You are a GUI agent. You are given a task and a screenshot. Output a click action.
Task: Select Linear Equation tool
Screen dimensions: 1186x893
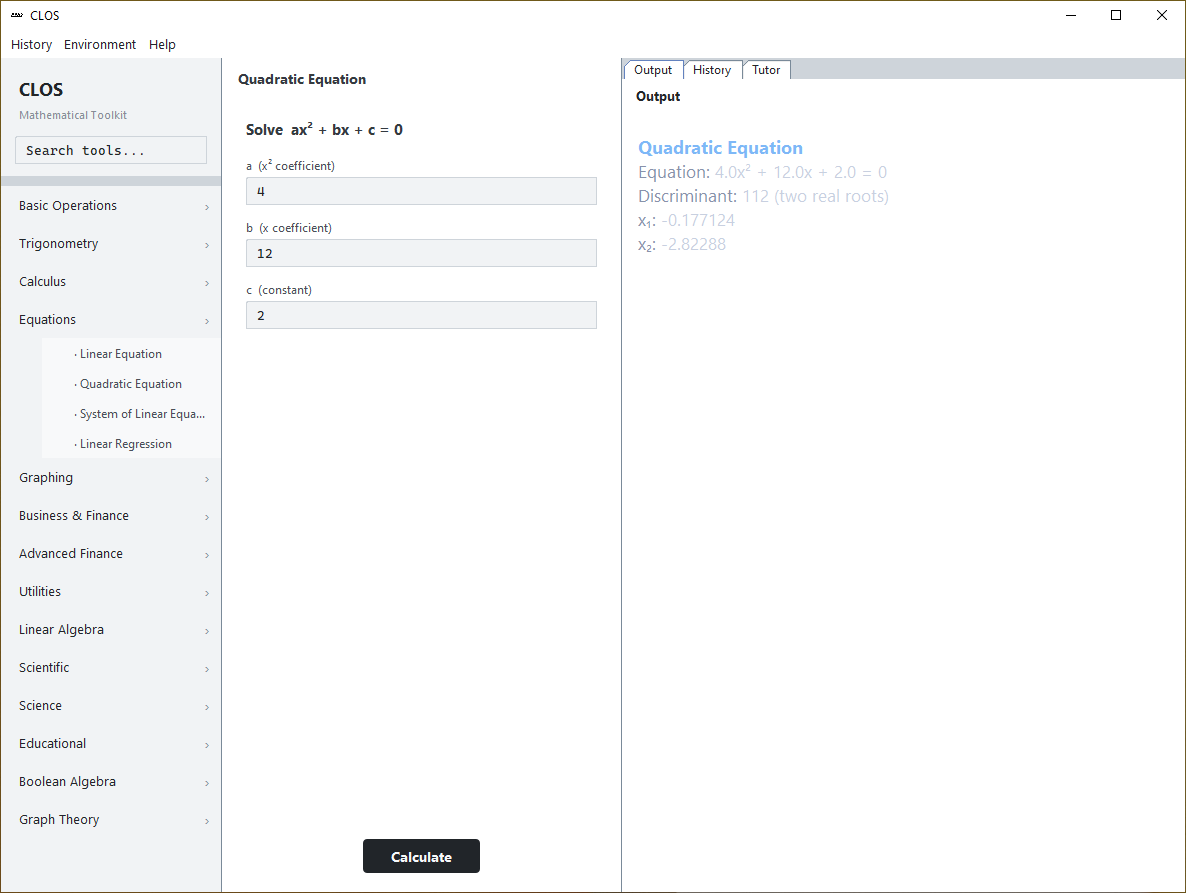click(x=121, y=354)
